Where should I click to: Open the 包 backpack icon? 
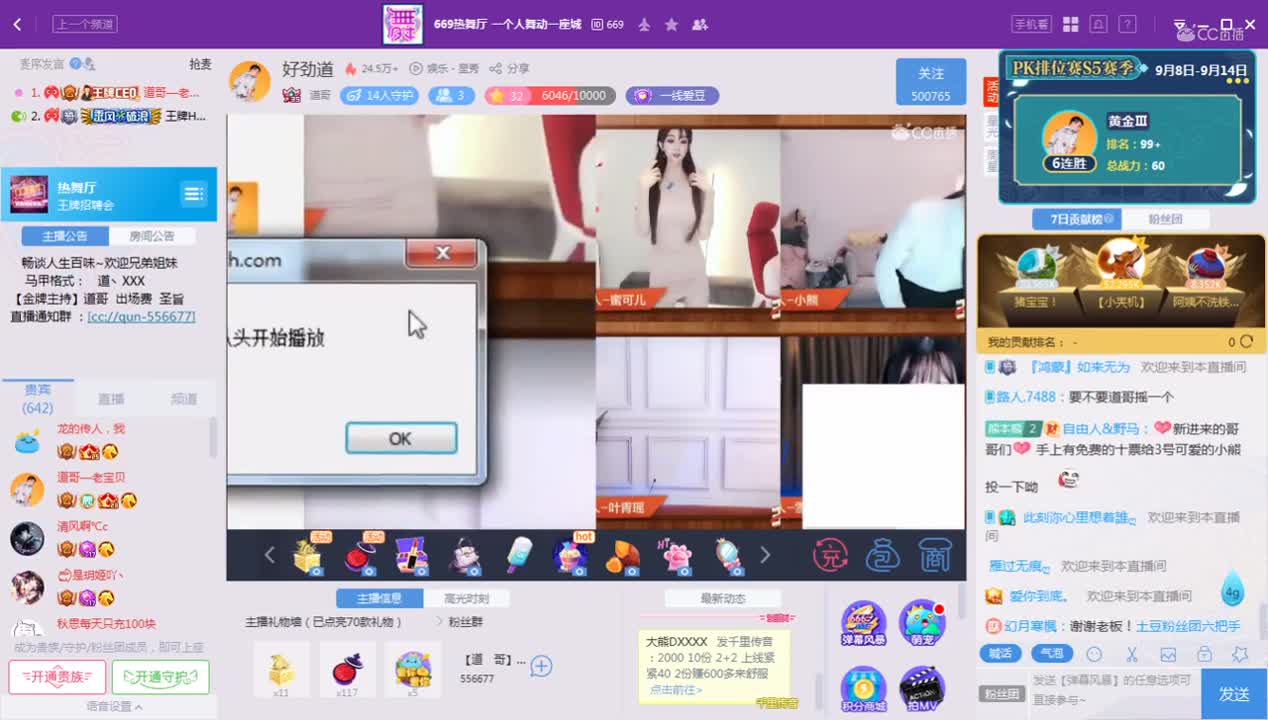(882, 555)
